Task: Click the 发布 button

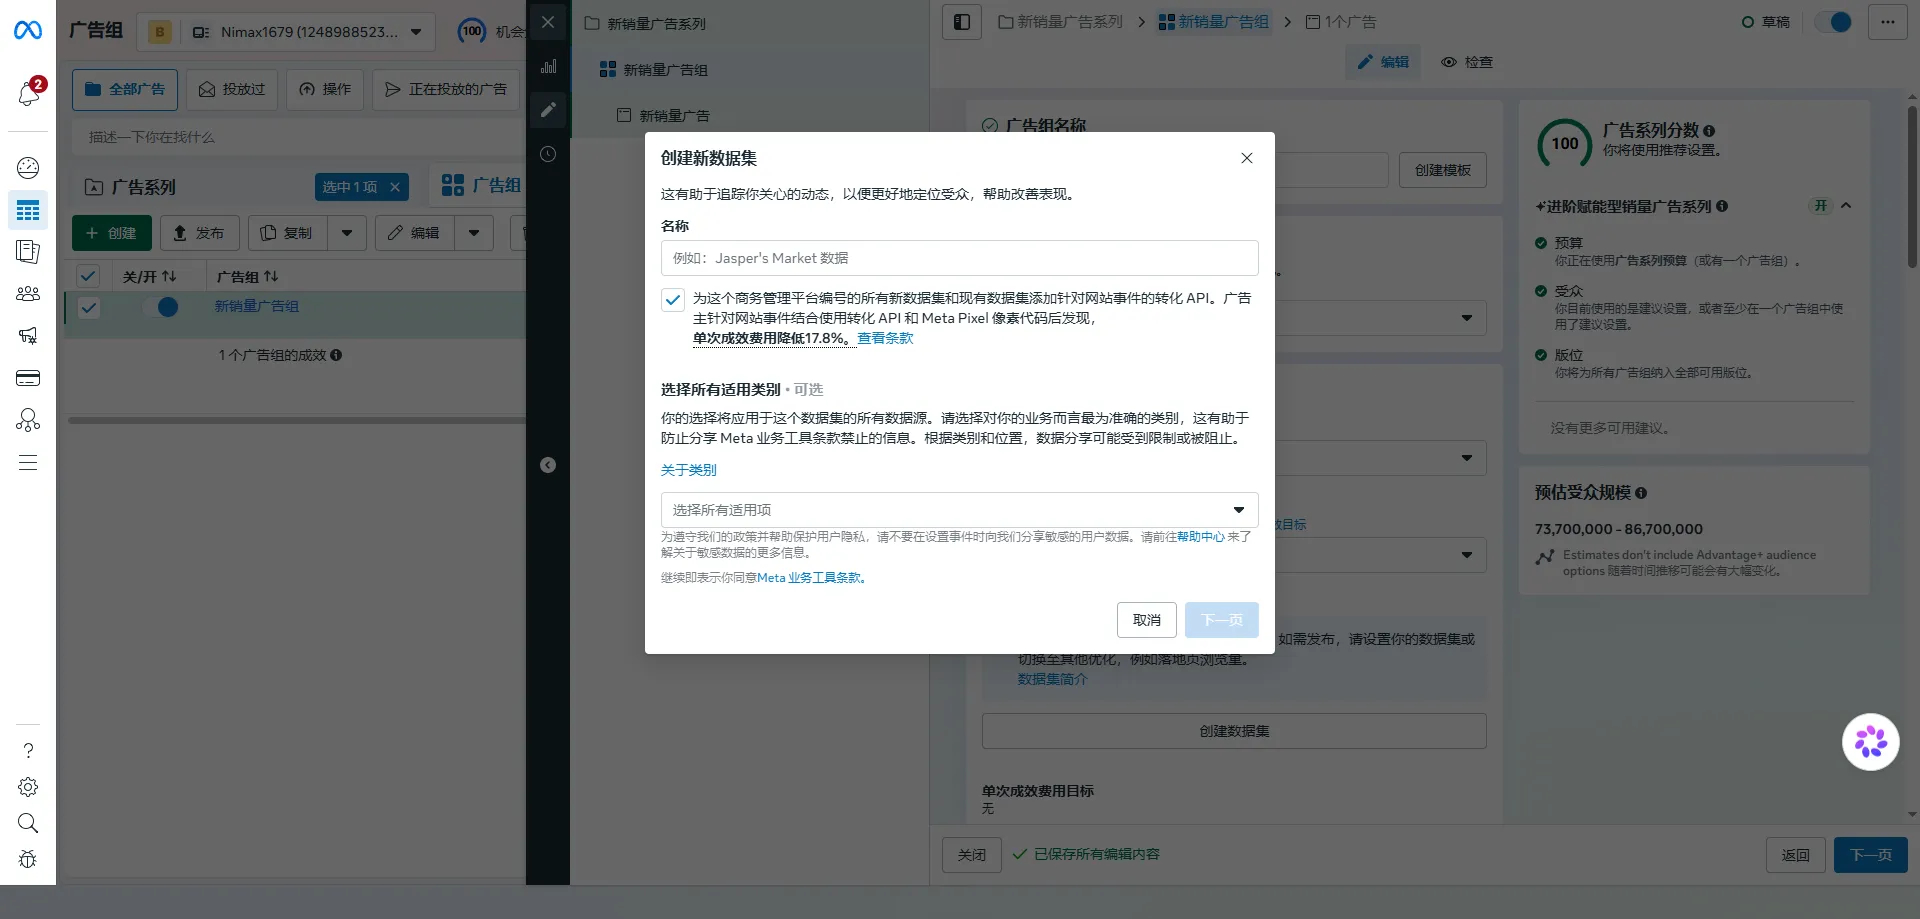Action: pyautogui.click(x=199, y=233)
